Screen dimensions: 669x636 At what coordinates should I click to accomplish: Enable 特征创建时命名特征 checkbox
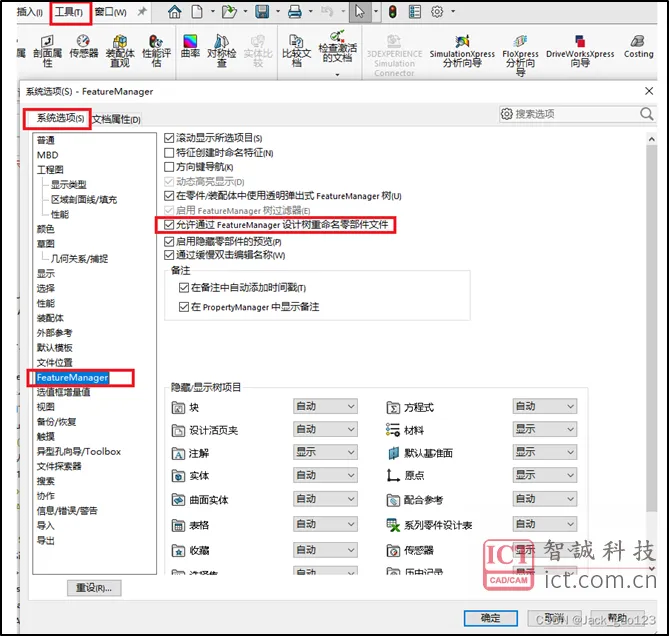(x=169, y=153)
